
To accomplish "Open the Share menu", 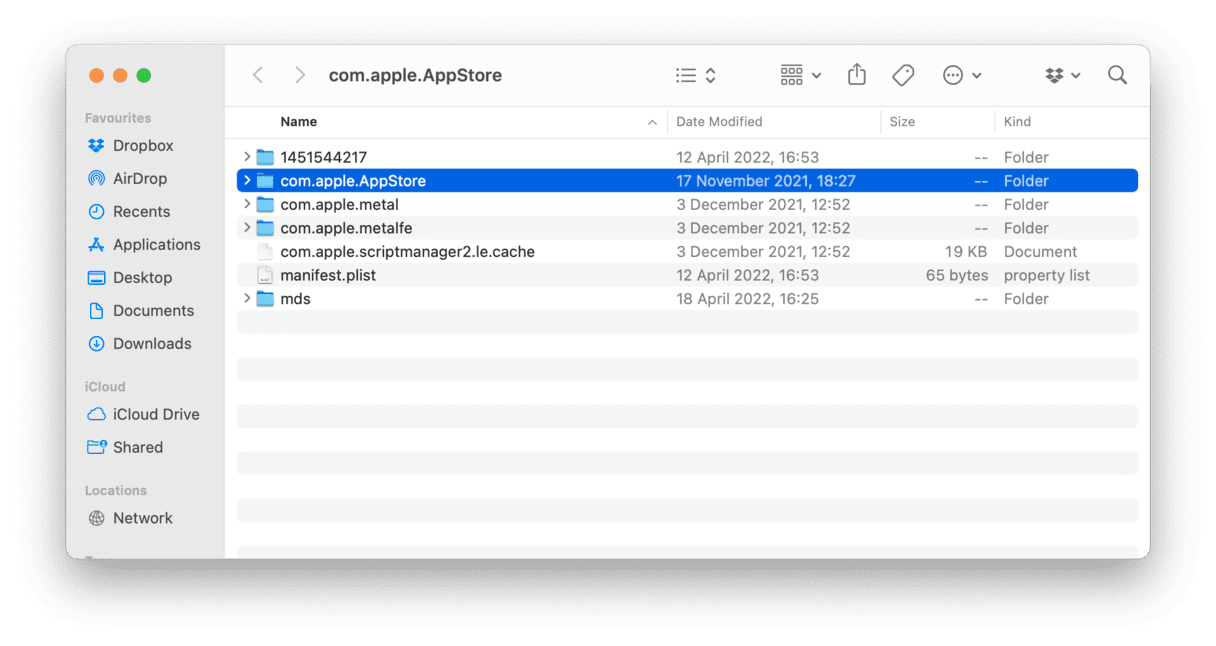I will 857,75.
